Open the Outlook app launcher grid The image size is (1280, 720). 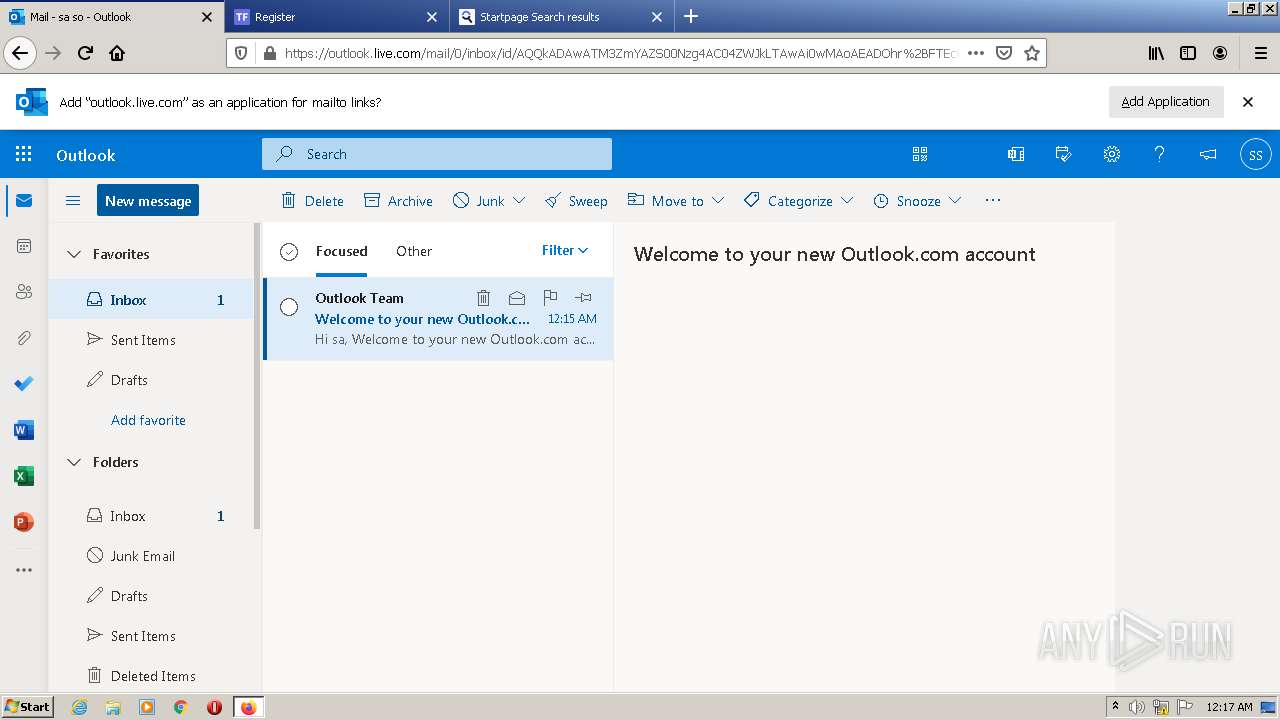(x=24, y=154)
